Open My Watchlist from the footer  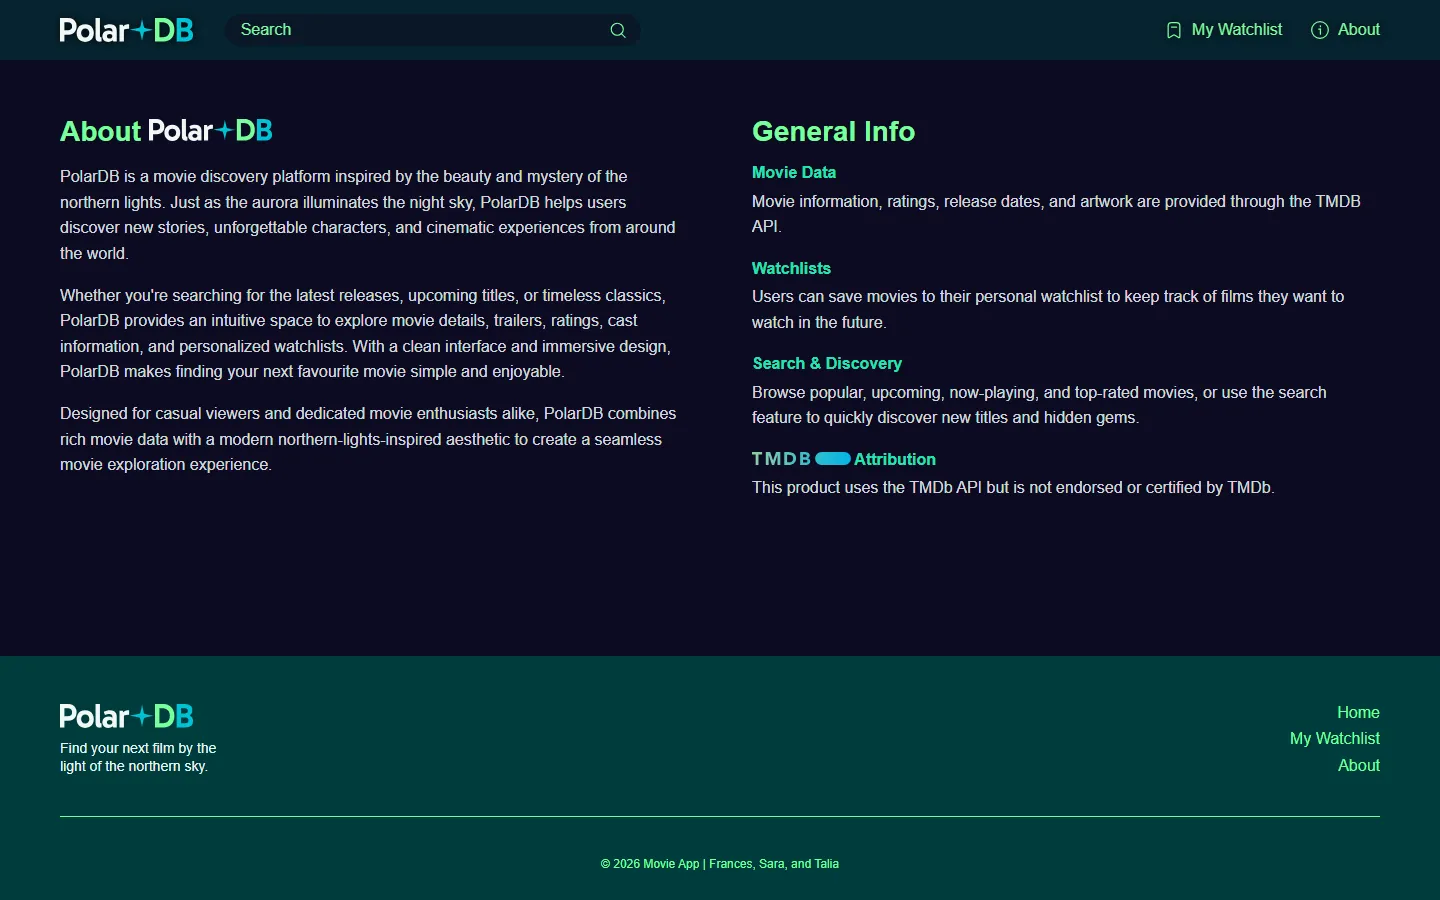coord(1335,738)
